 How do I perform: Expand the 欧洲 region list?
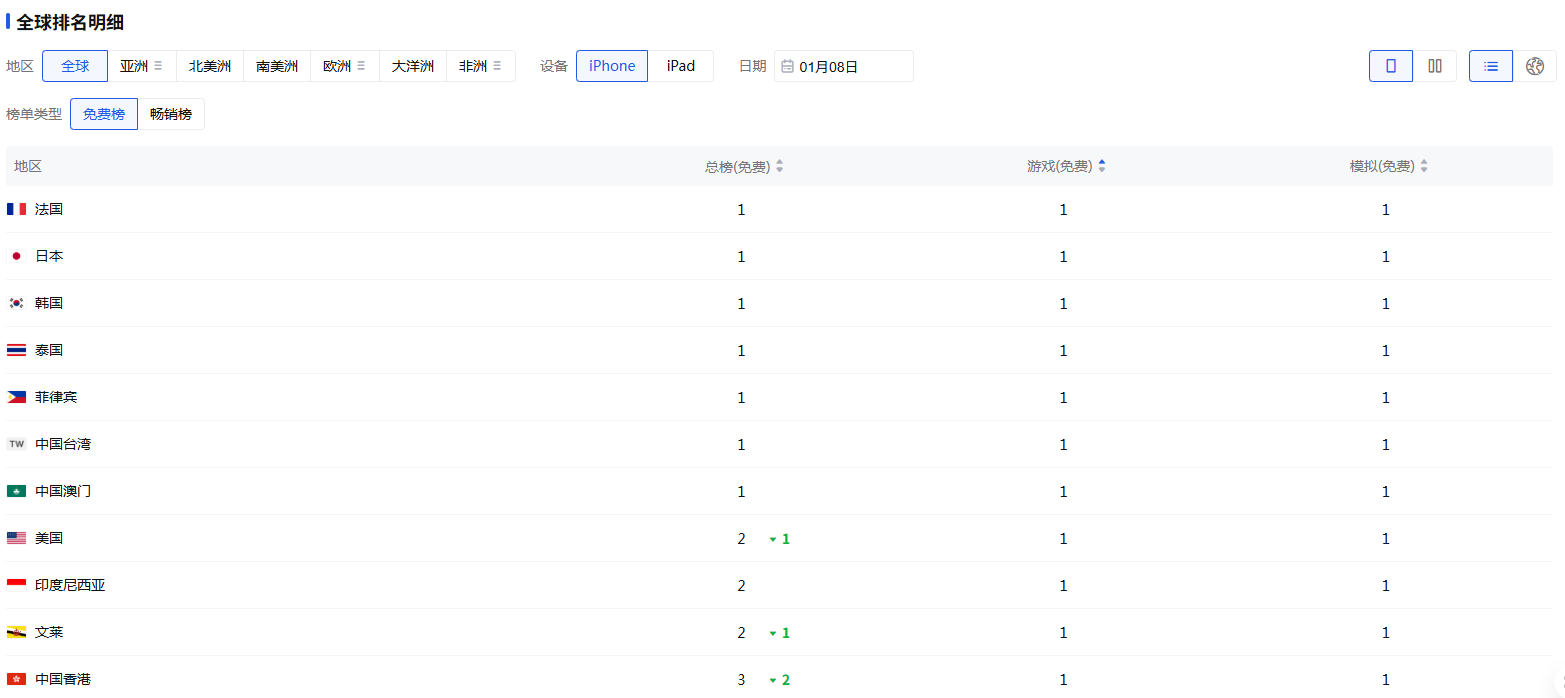pos(361,66)
